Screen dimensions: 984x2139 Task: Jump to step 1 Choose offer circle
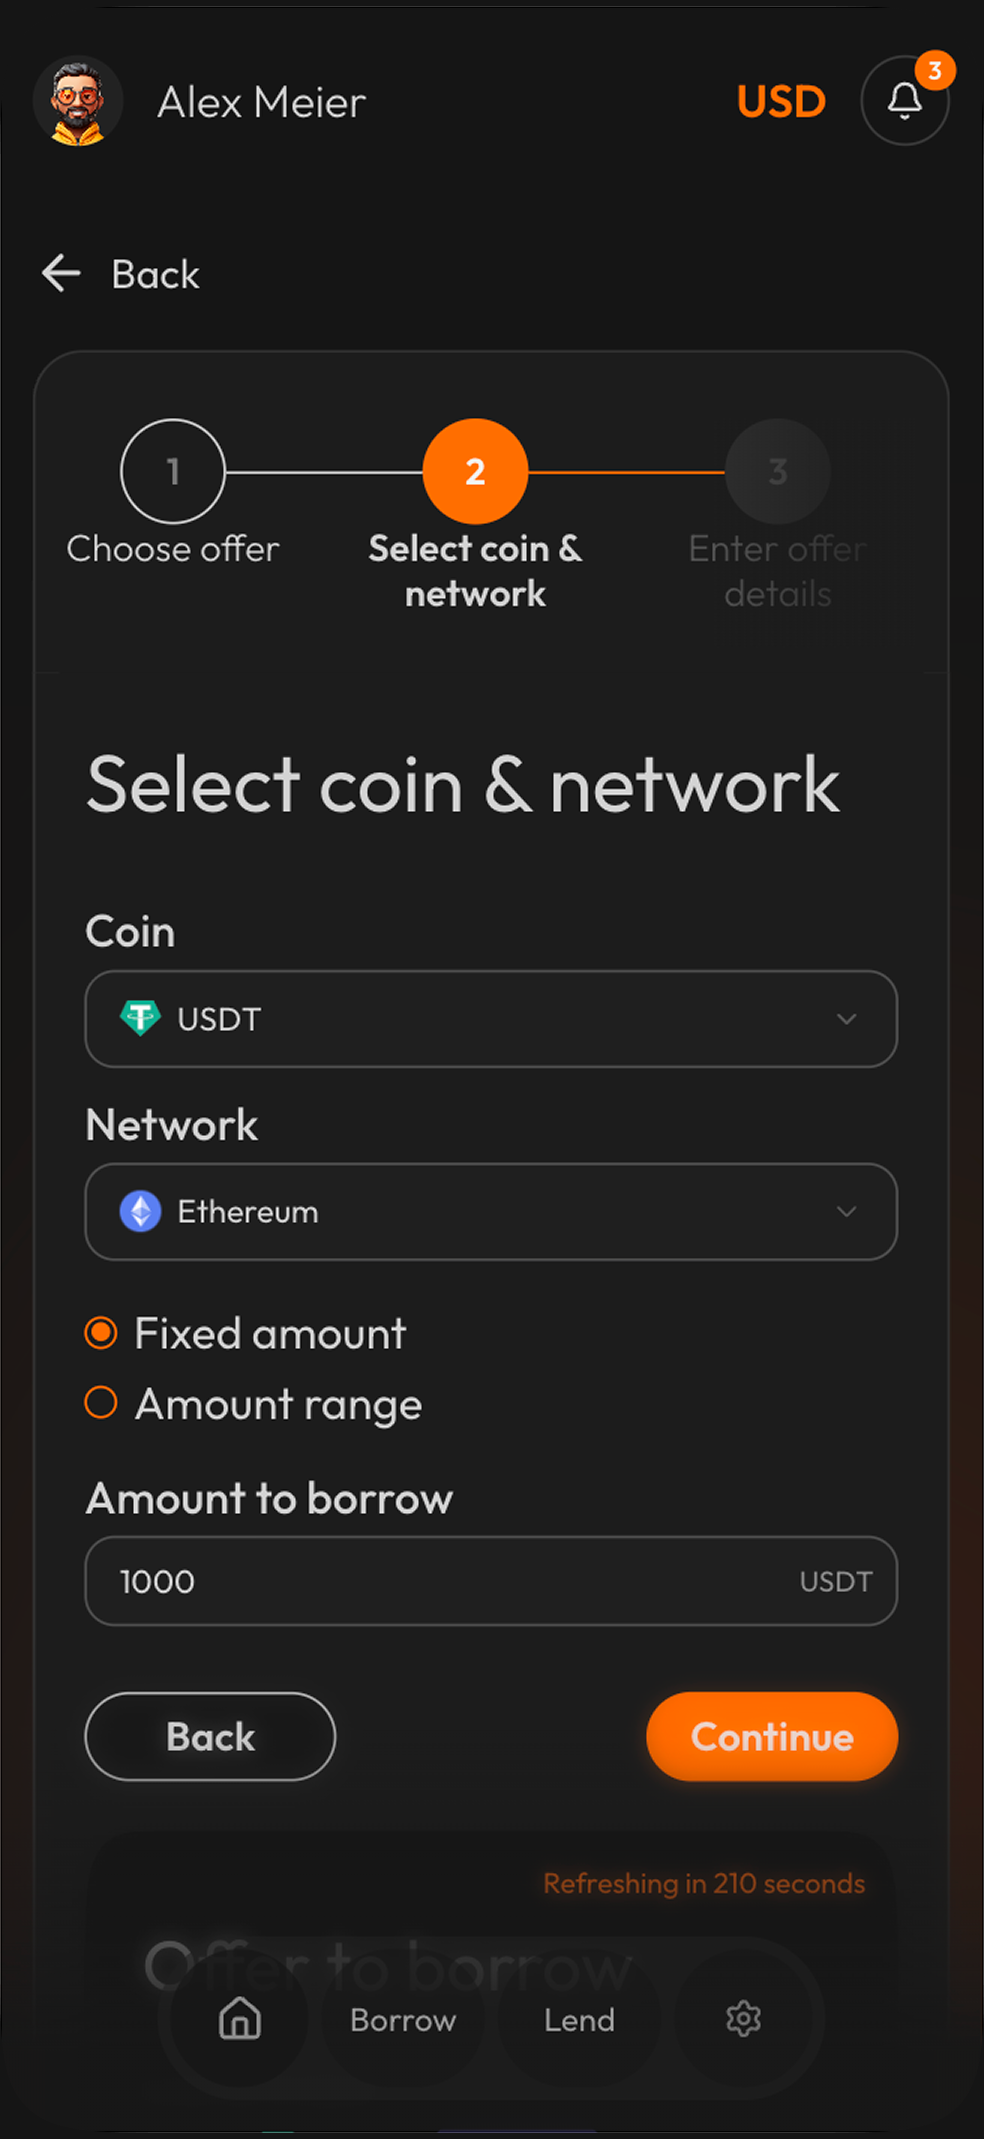pos(173,471)
